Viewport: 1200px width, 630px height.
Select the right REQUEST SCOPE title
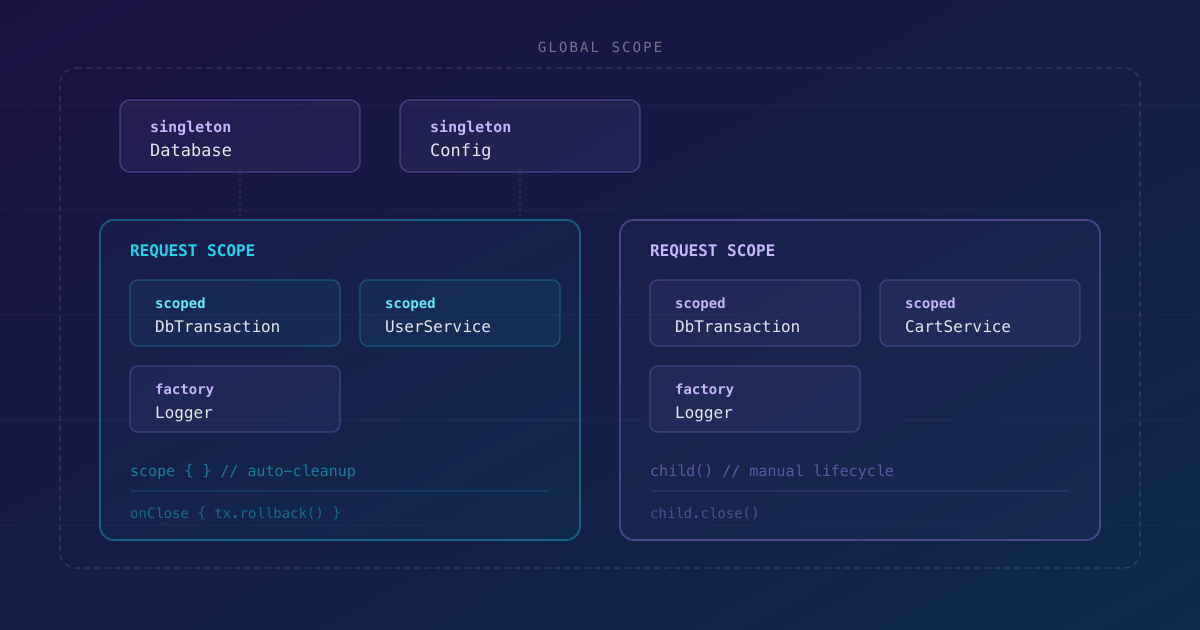711,250
